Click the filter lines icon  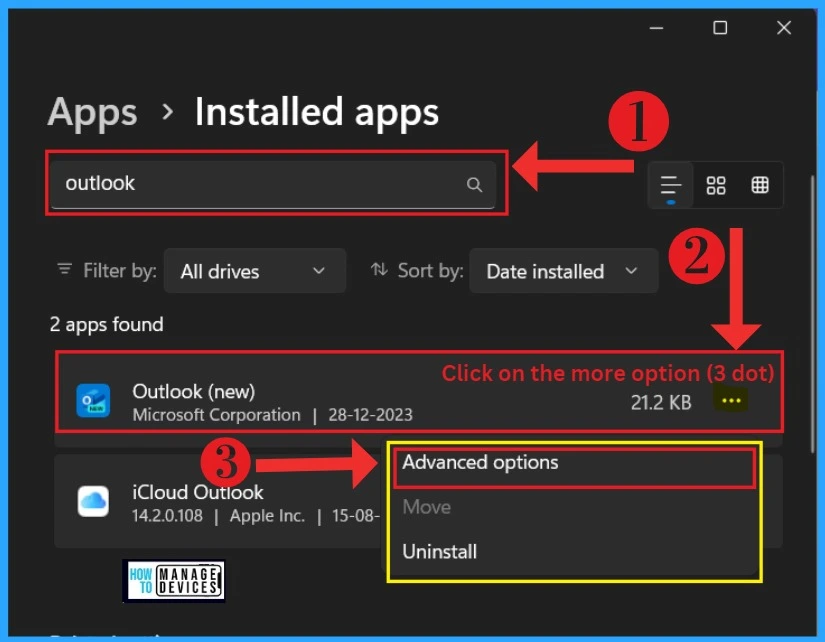64,269
